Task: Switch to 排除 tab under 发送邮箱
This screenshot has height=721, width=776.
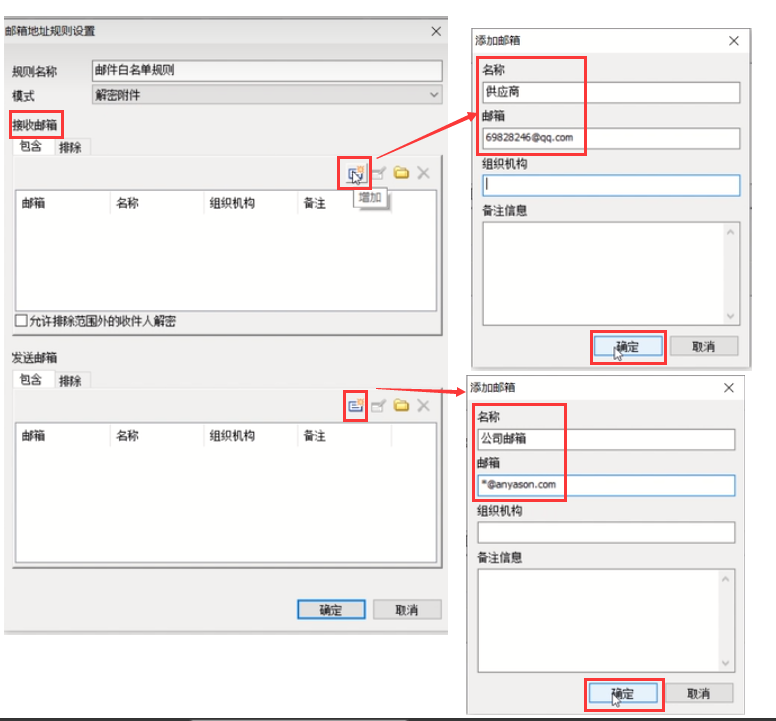Action: coord(70,381)
